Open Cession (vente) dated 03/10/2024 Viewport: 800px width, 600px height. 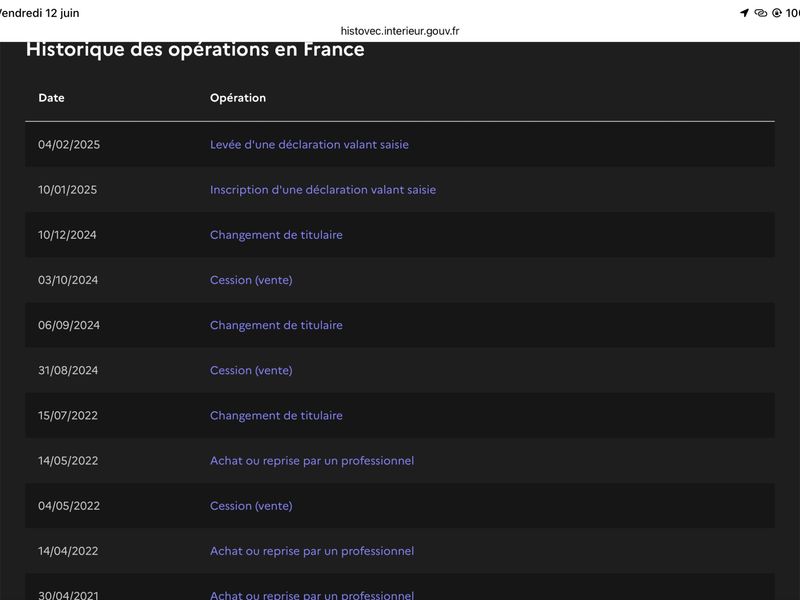[x=251, y=280]
